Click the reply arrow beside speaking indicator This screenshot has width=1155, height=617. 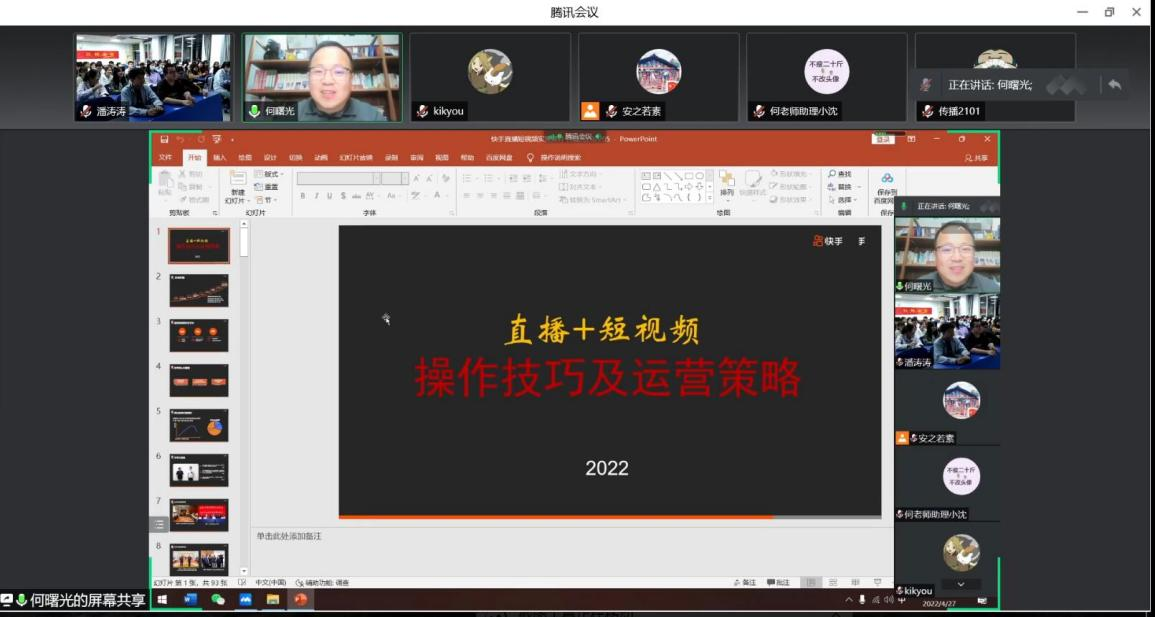[1114, 85]
